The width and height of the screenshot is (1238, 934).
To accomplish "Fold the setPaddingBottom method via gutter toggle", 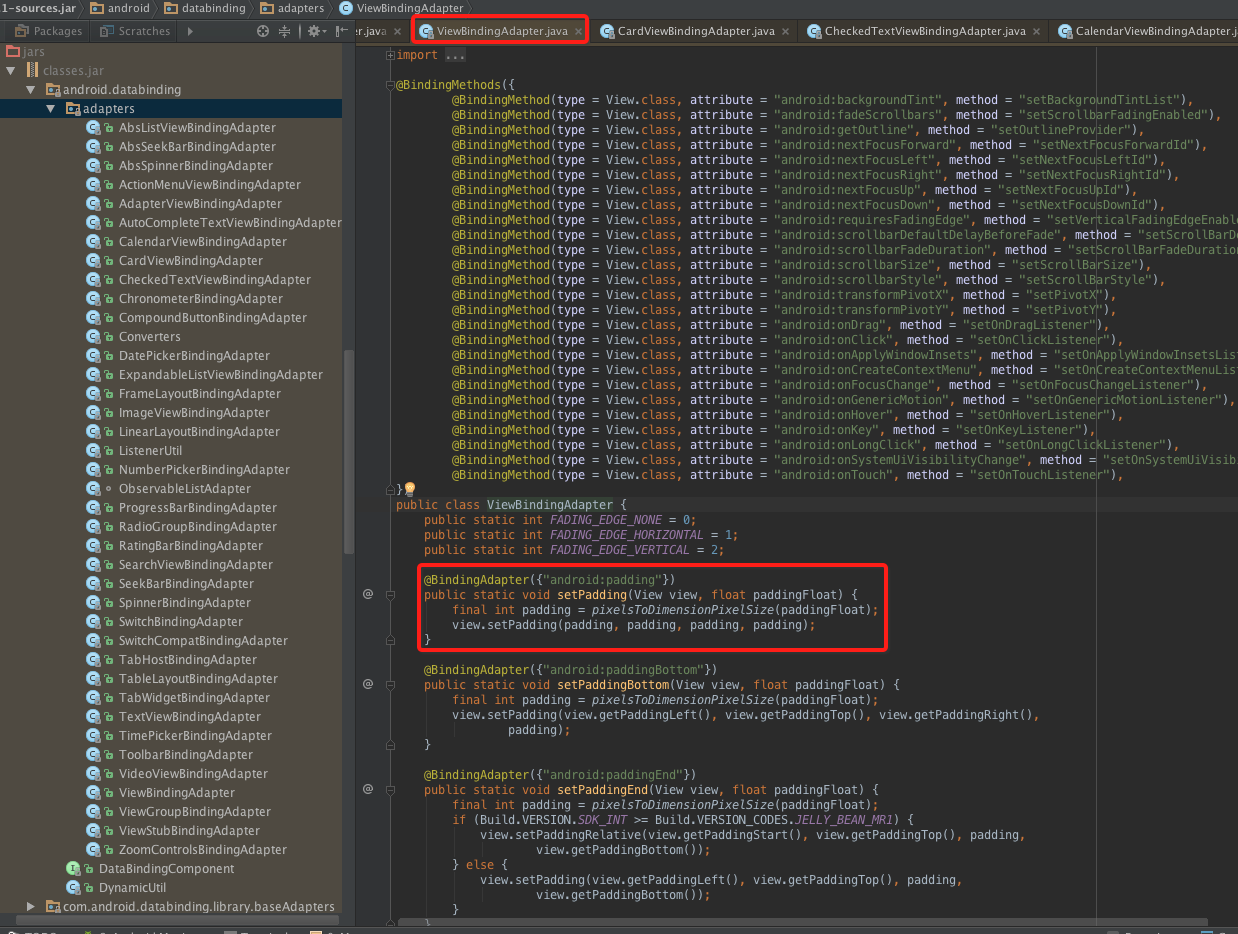I will coord(390,684).
